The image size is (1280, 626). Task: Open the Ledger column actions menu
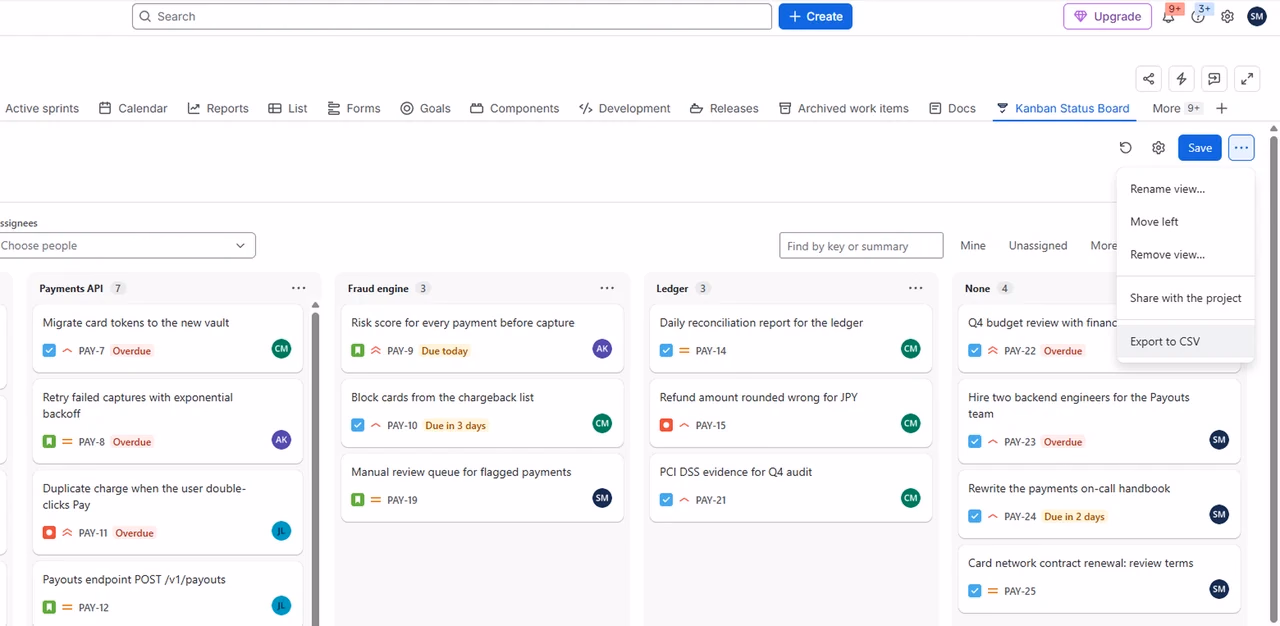915,288
